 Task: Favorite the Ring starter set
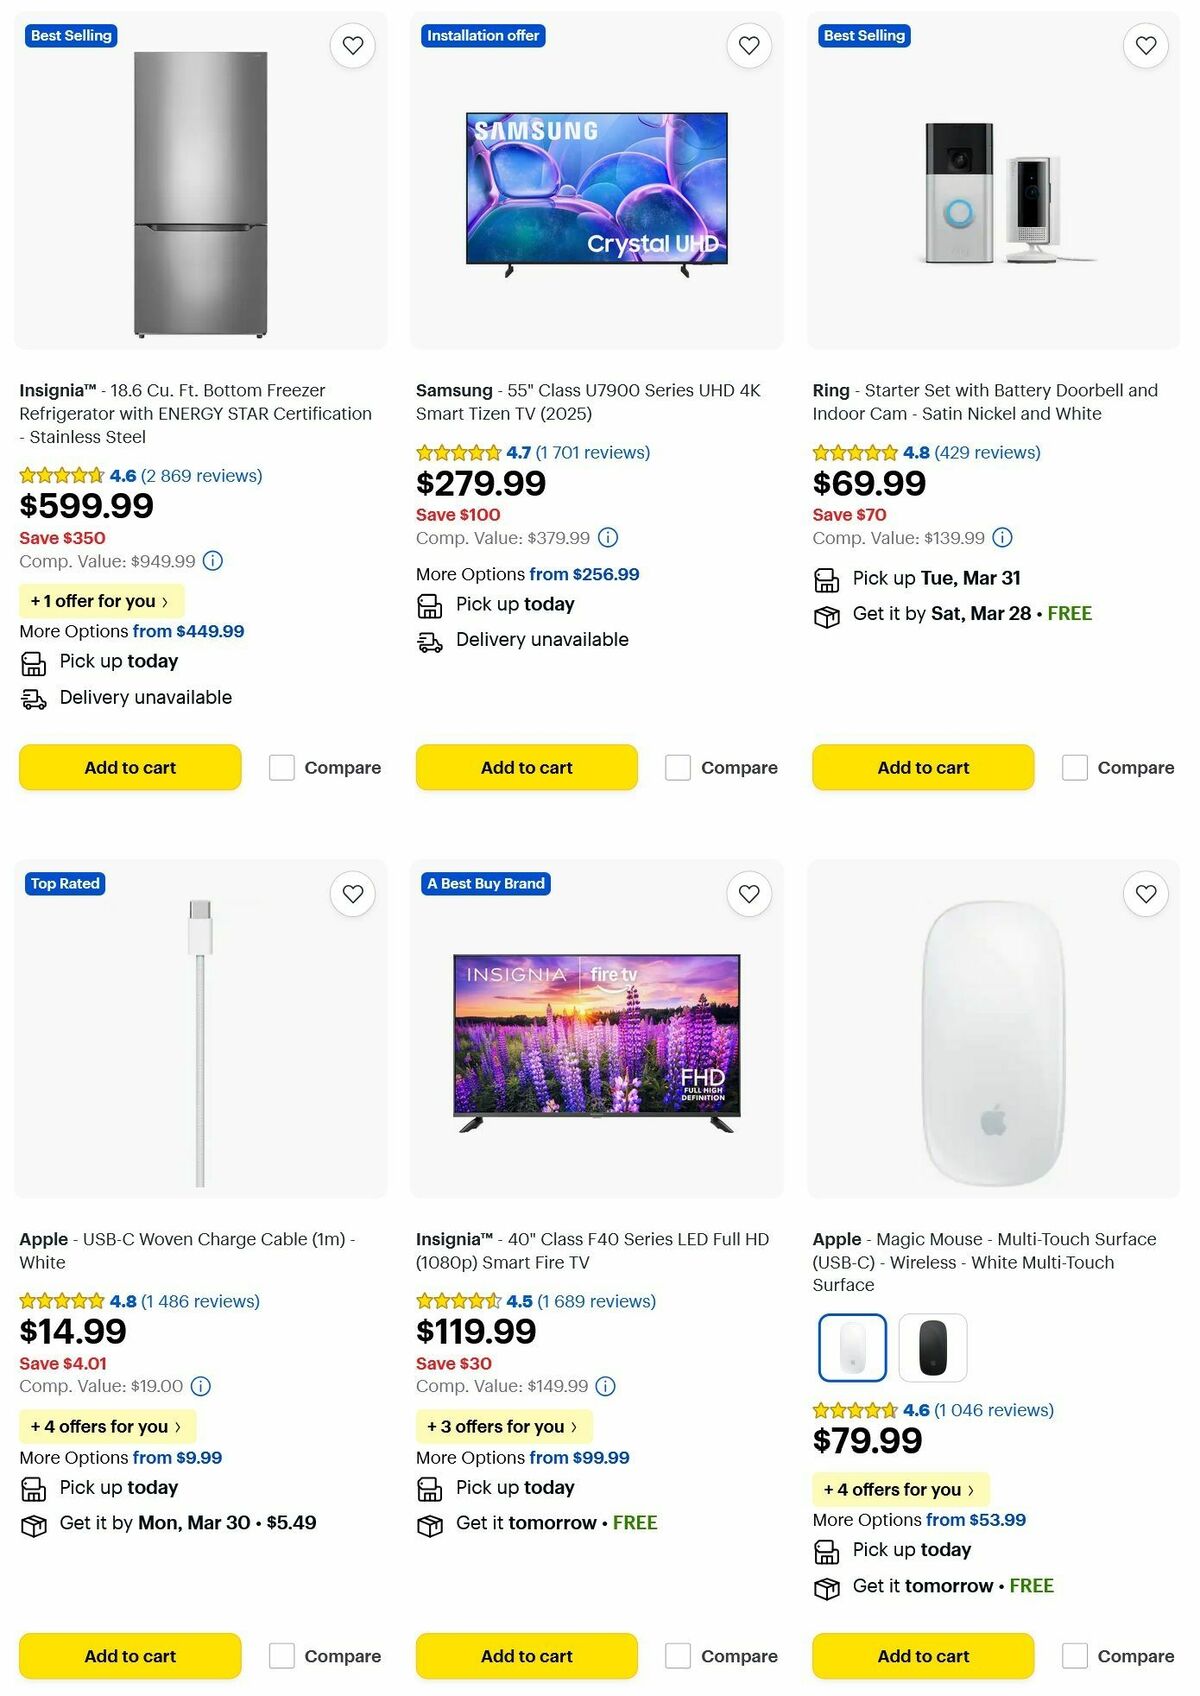pyautogui.click(x=1145, y=45)
